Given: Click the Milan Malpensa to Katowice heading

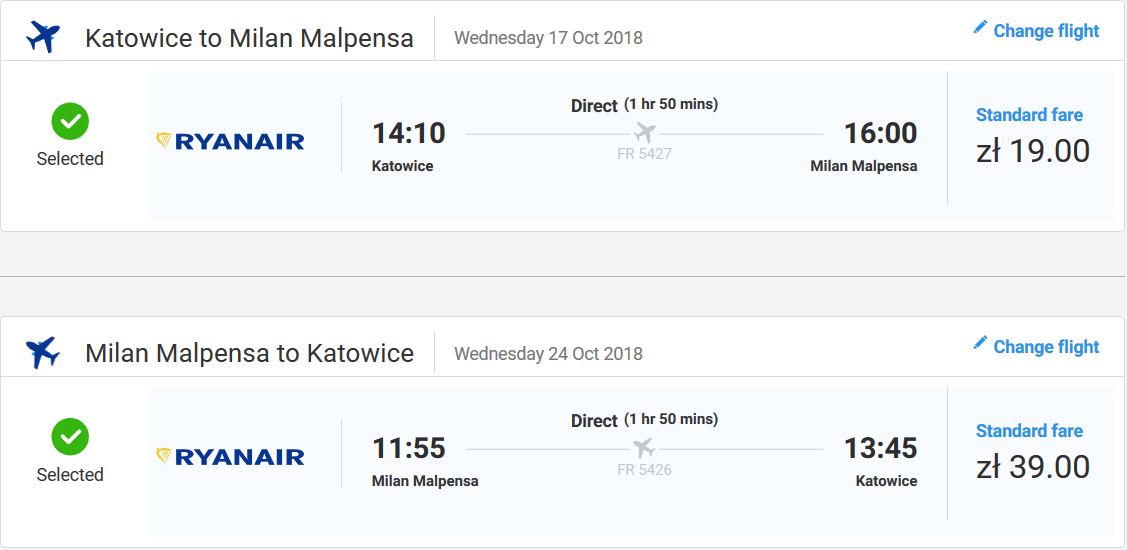Looking at the screenshot, I should tap(249, 354).
